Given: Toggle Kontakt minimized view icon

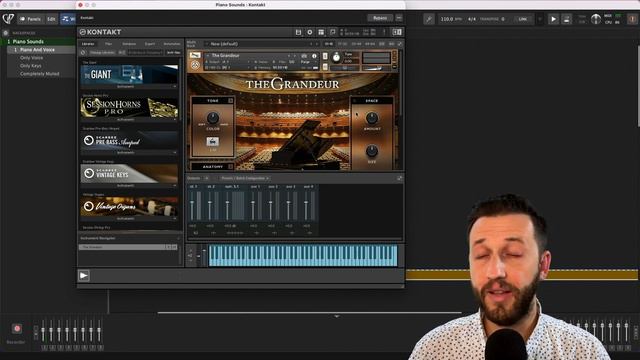Looking at the screenshot, I should pos(333,32).
